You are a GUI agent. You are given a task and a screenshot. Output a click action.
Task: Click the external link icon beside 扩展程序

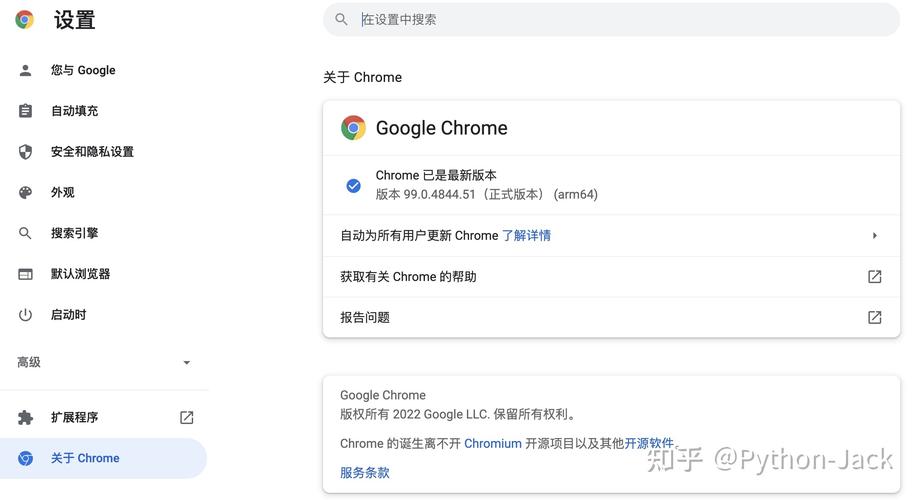[x=186, y=417]
